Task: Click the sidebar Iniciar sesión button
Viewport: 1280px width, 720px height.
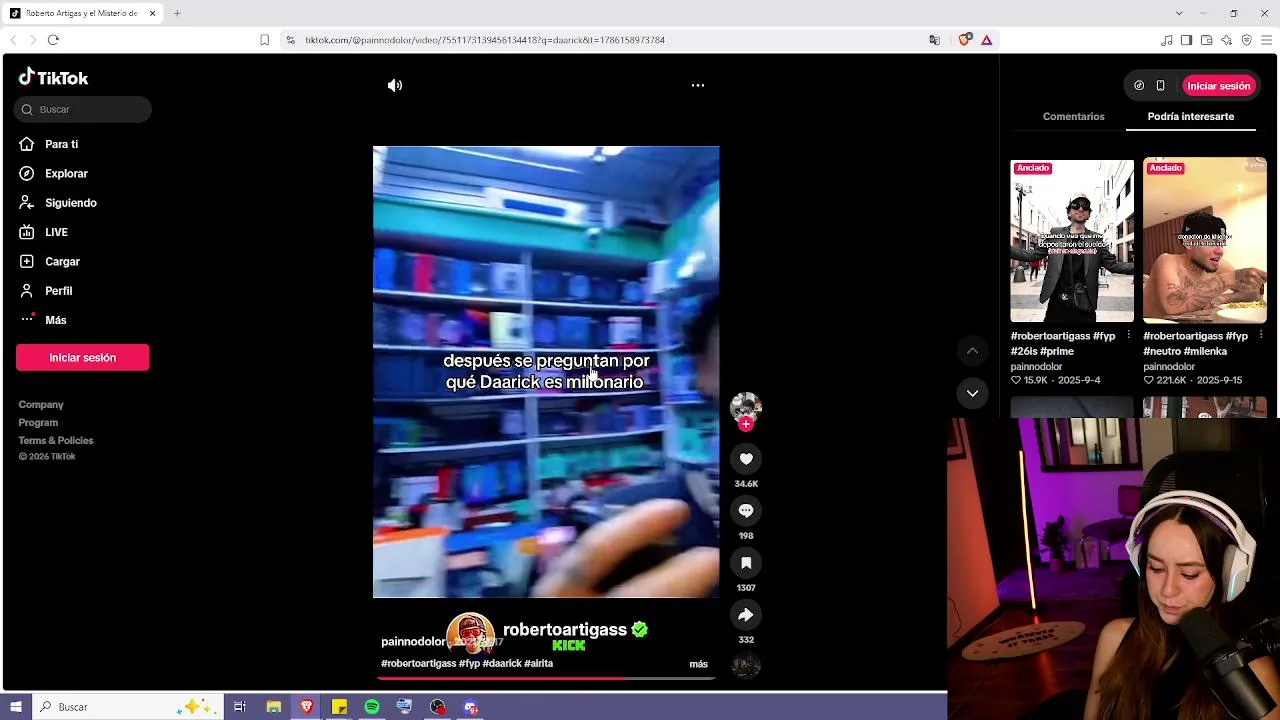Action: pyautogui.click(x=83, y=358)
